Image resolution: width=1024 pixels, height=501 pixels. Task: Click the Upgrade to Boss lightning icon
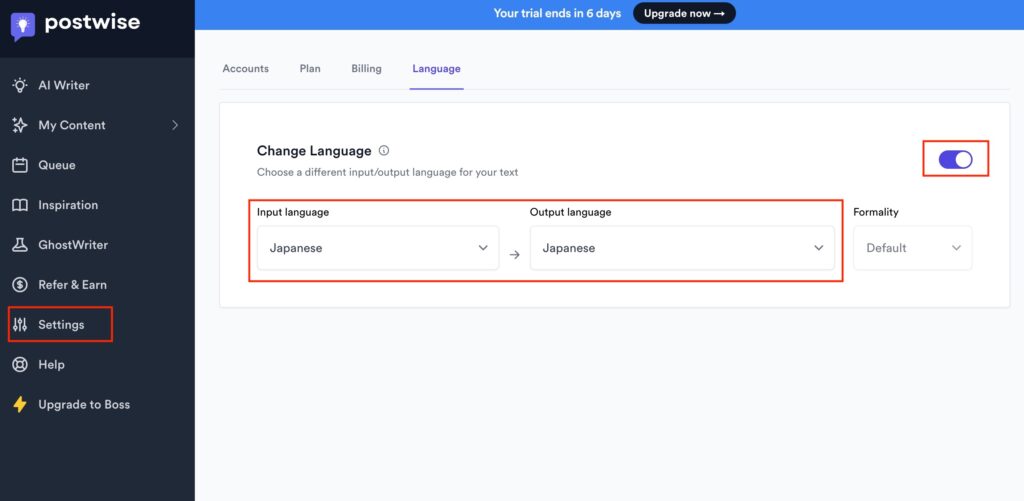click(x=20, y=405)
